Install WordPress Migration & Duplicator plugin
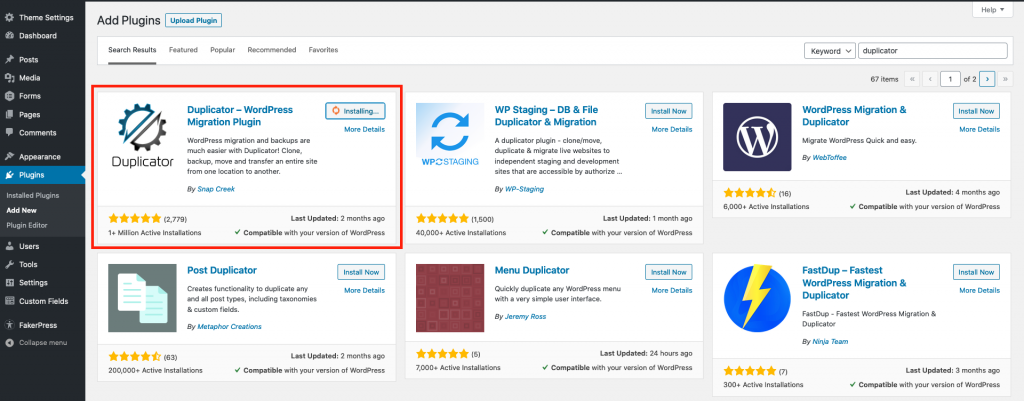The height and width of the screenshot is (401, 1024). coord(976,111)
